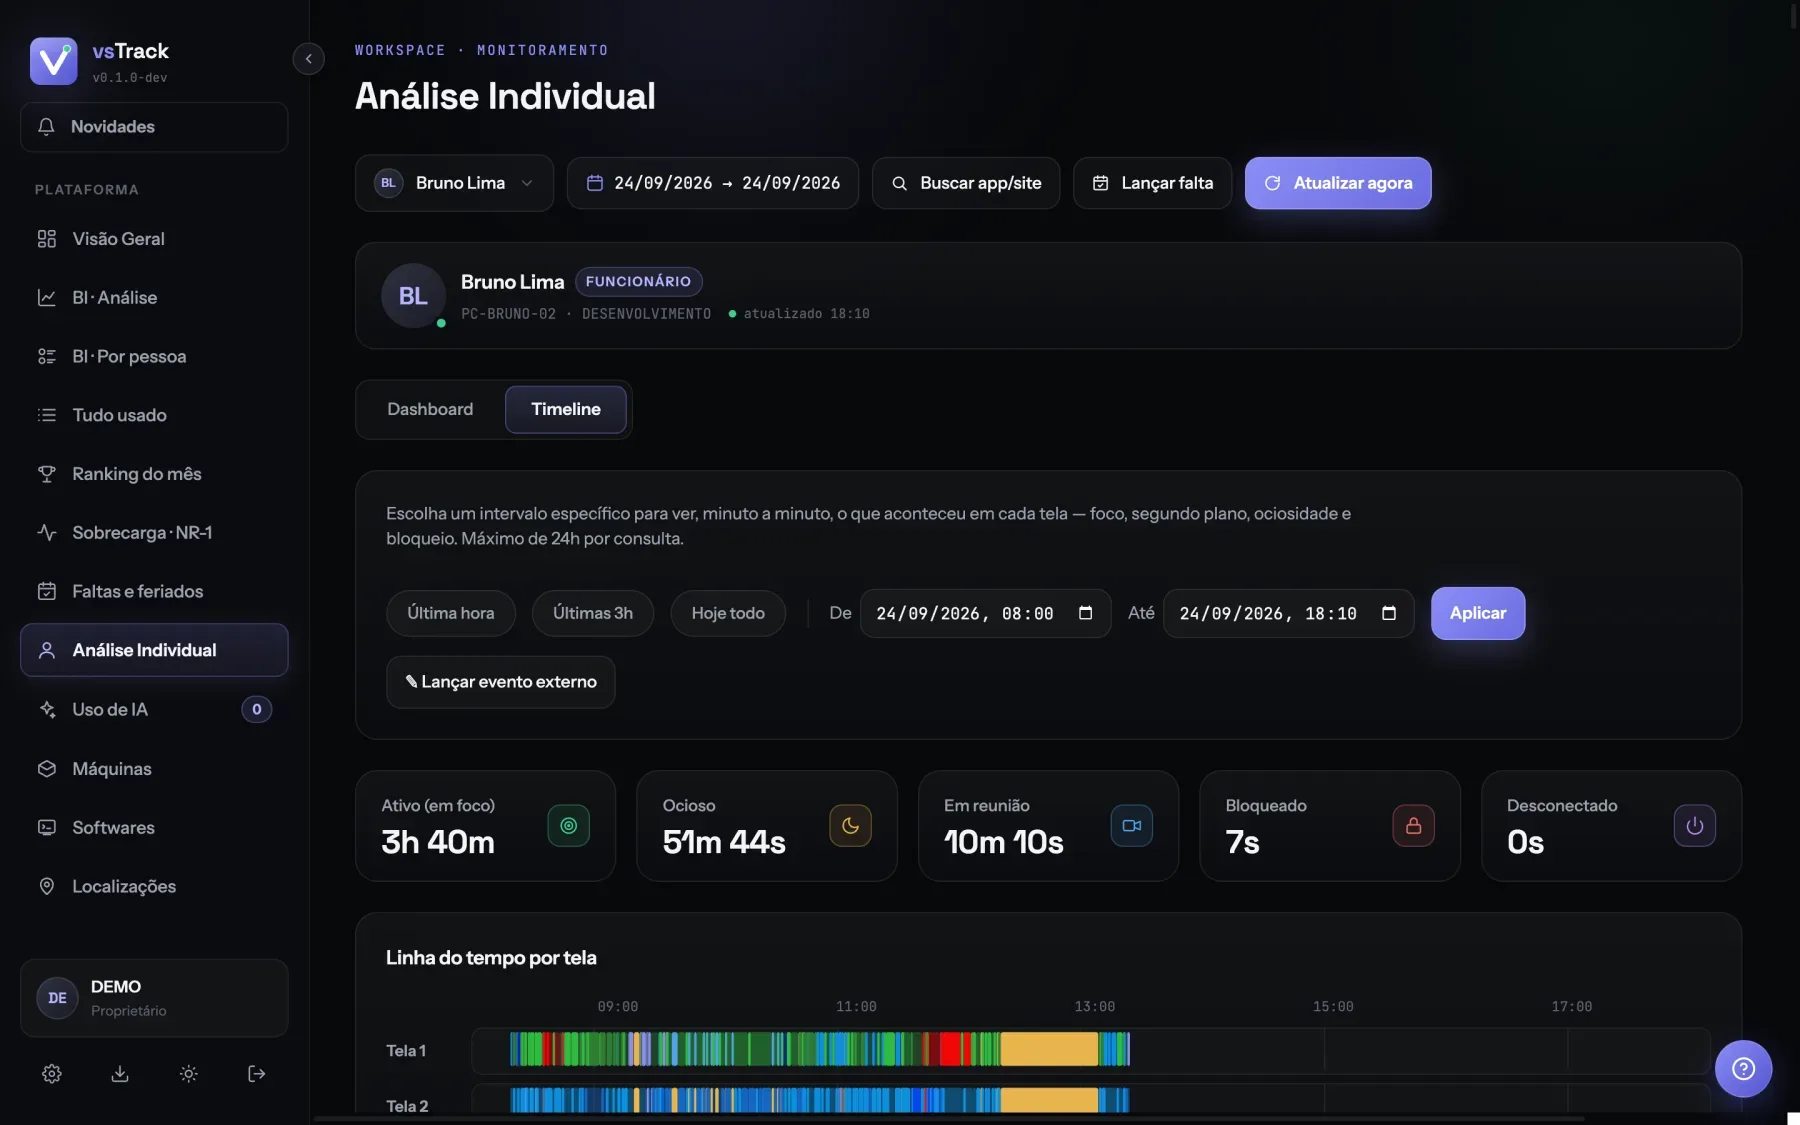This screenshot has width=1800, height=1125.
Task: Select the Últimas 3h preset
Action: (593, 613)
